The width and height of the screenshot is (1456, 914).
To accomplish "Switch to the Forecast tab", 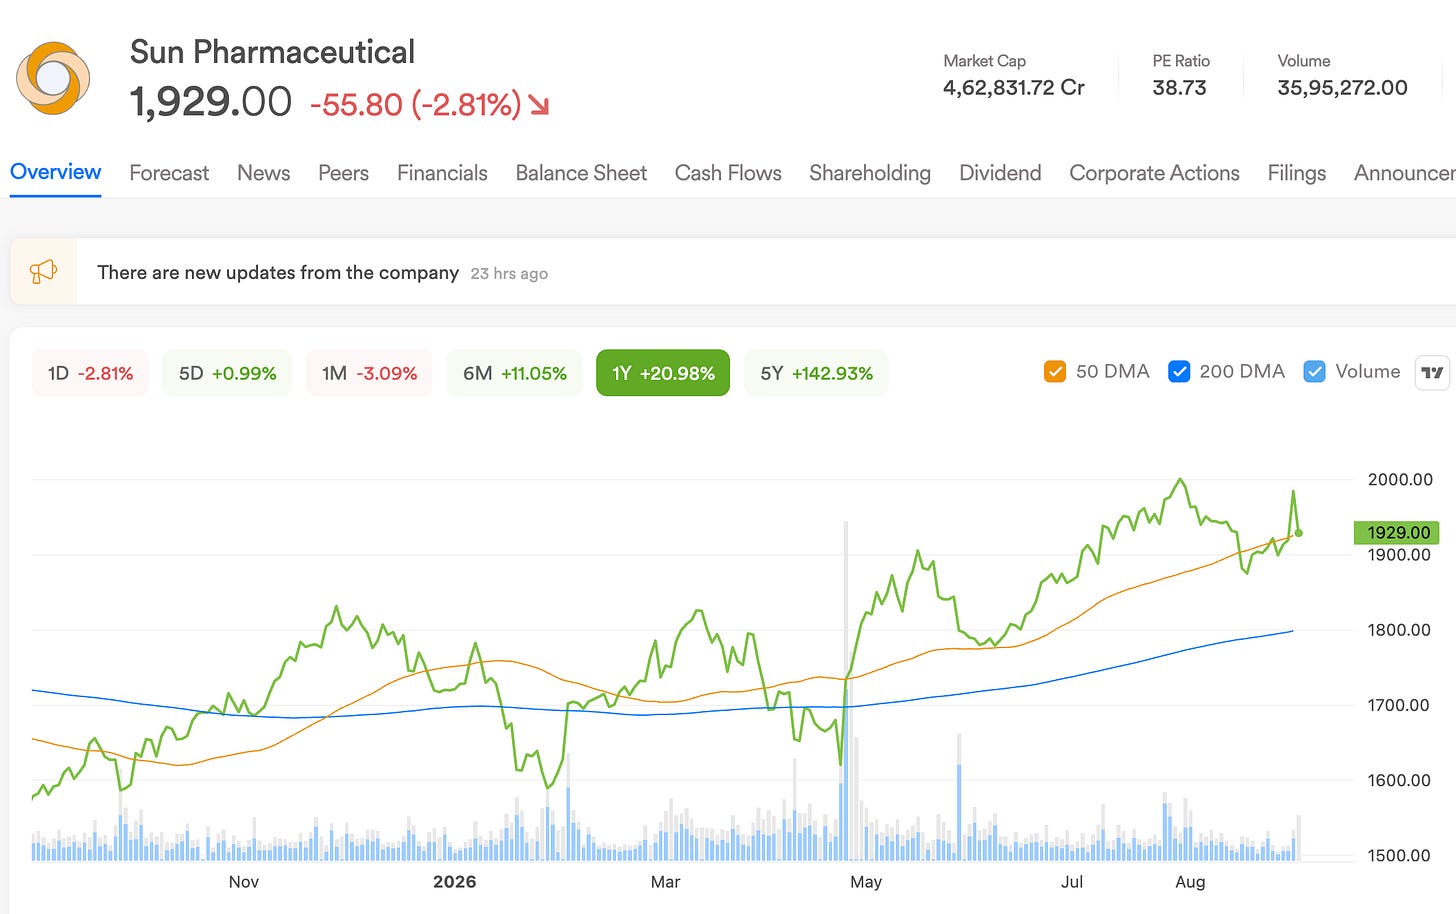I will [169, 173].
